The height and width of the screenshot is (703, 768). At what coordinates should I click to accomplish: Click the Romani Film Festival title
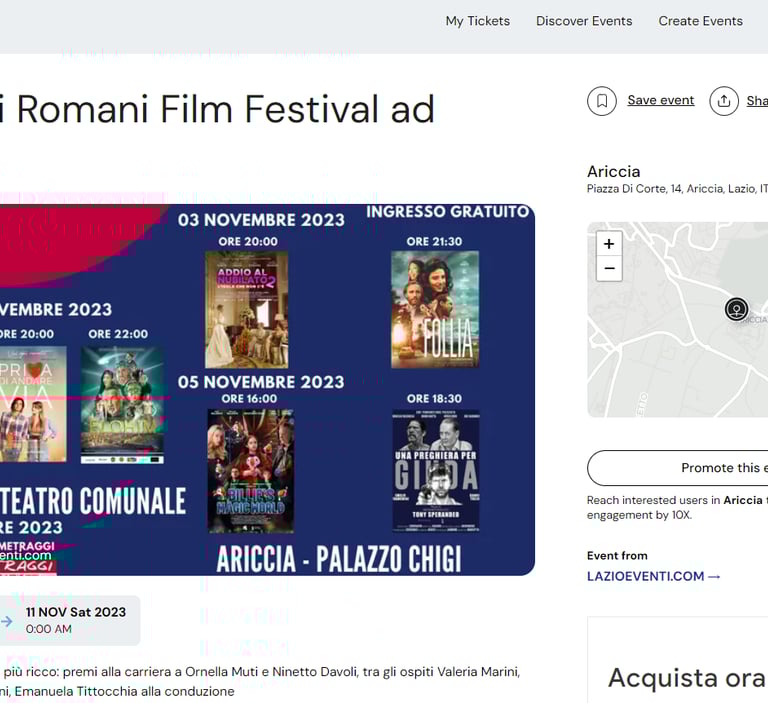pyautogui.click(x=217, y=109)
